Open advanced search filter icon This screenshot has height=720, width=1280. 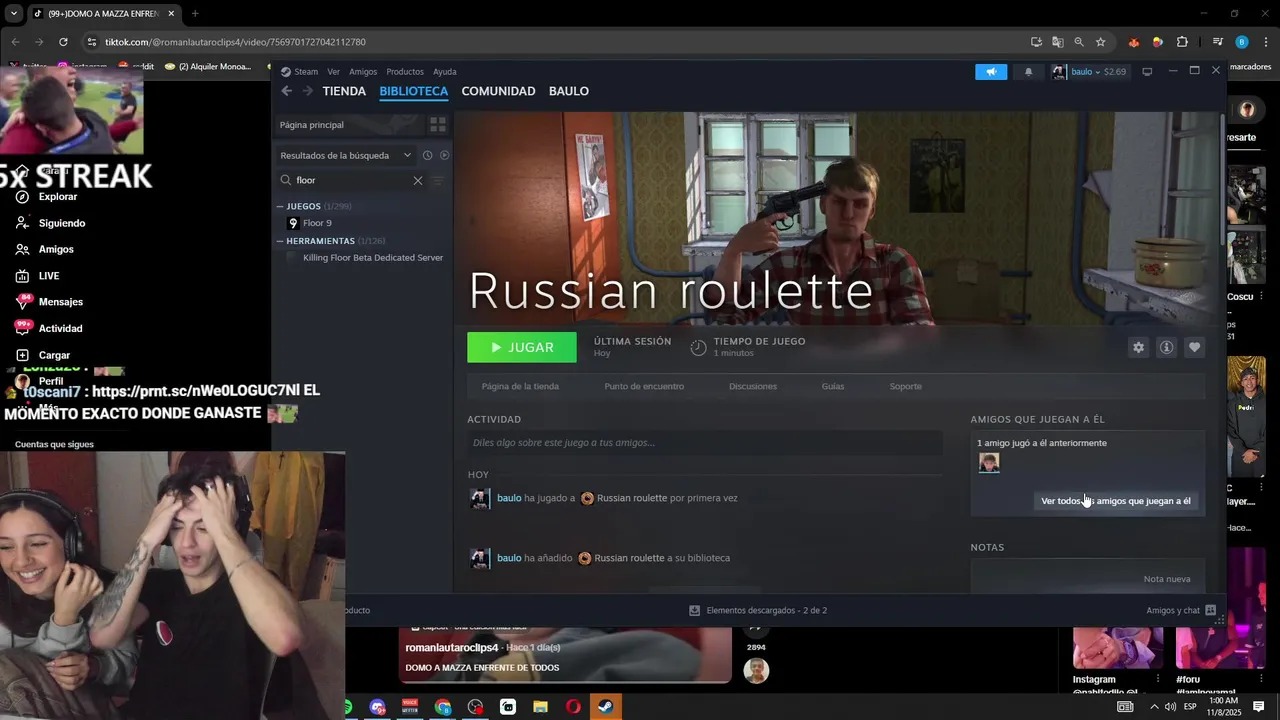click(438, 181)
